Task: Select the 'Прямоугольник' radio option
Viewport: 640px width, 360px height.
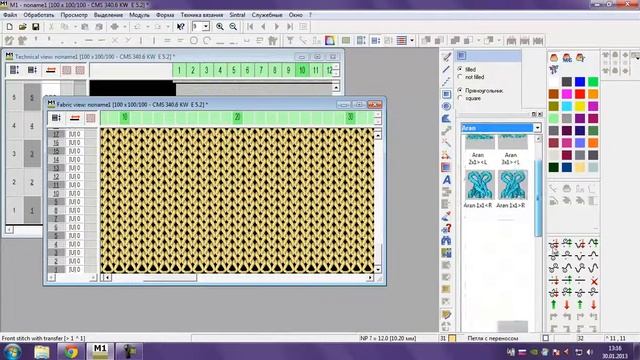Action: point(460,90)
